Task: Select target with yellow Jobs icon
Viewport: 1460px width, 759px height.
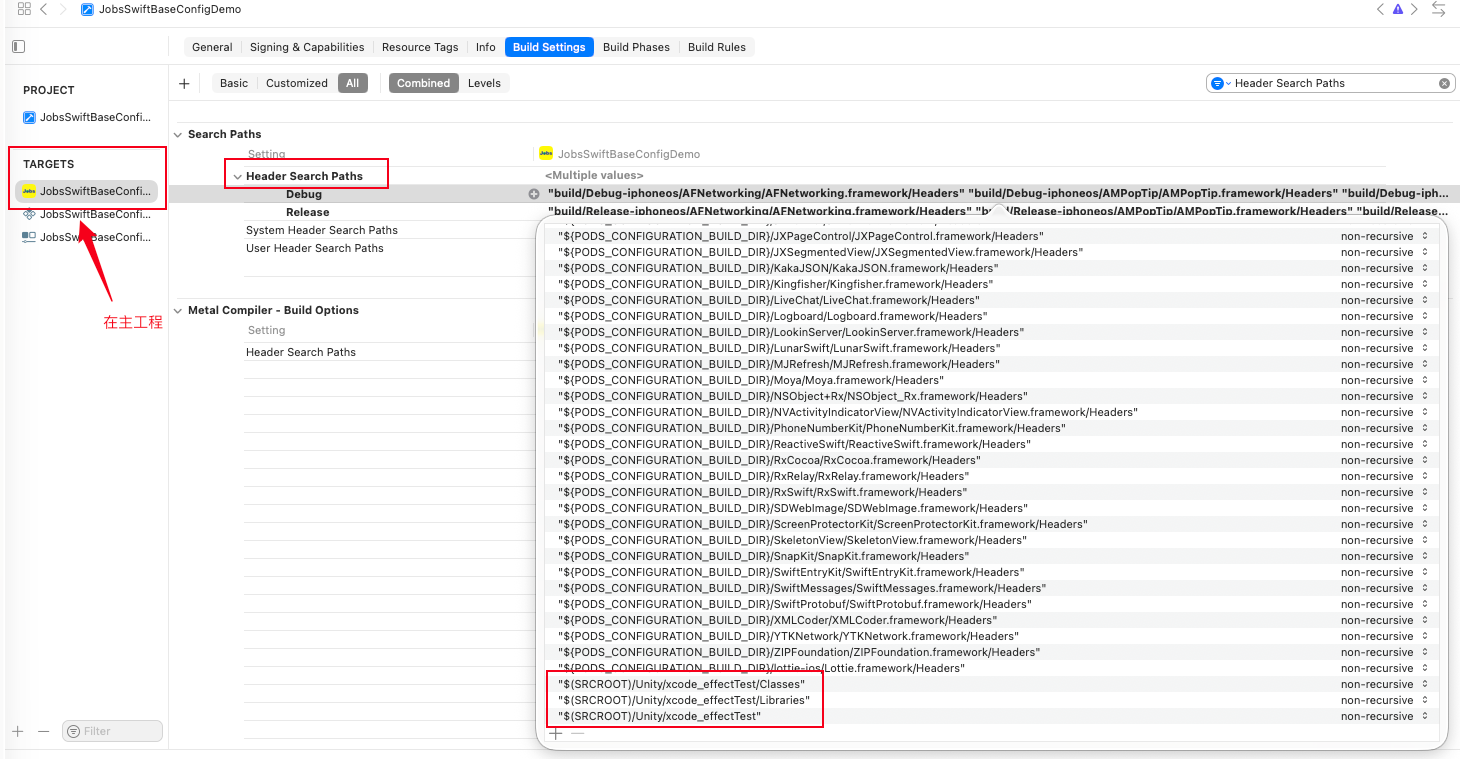Action: [86, 191]
